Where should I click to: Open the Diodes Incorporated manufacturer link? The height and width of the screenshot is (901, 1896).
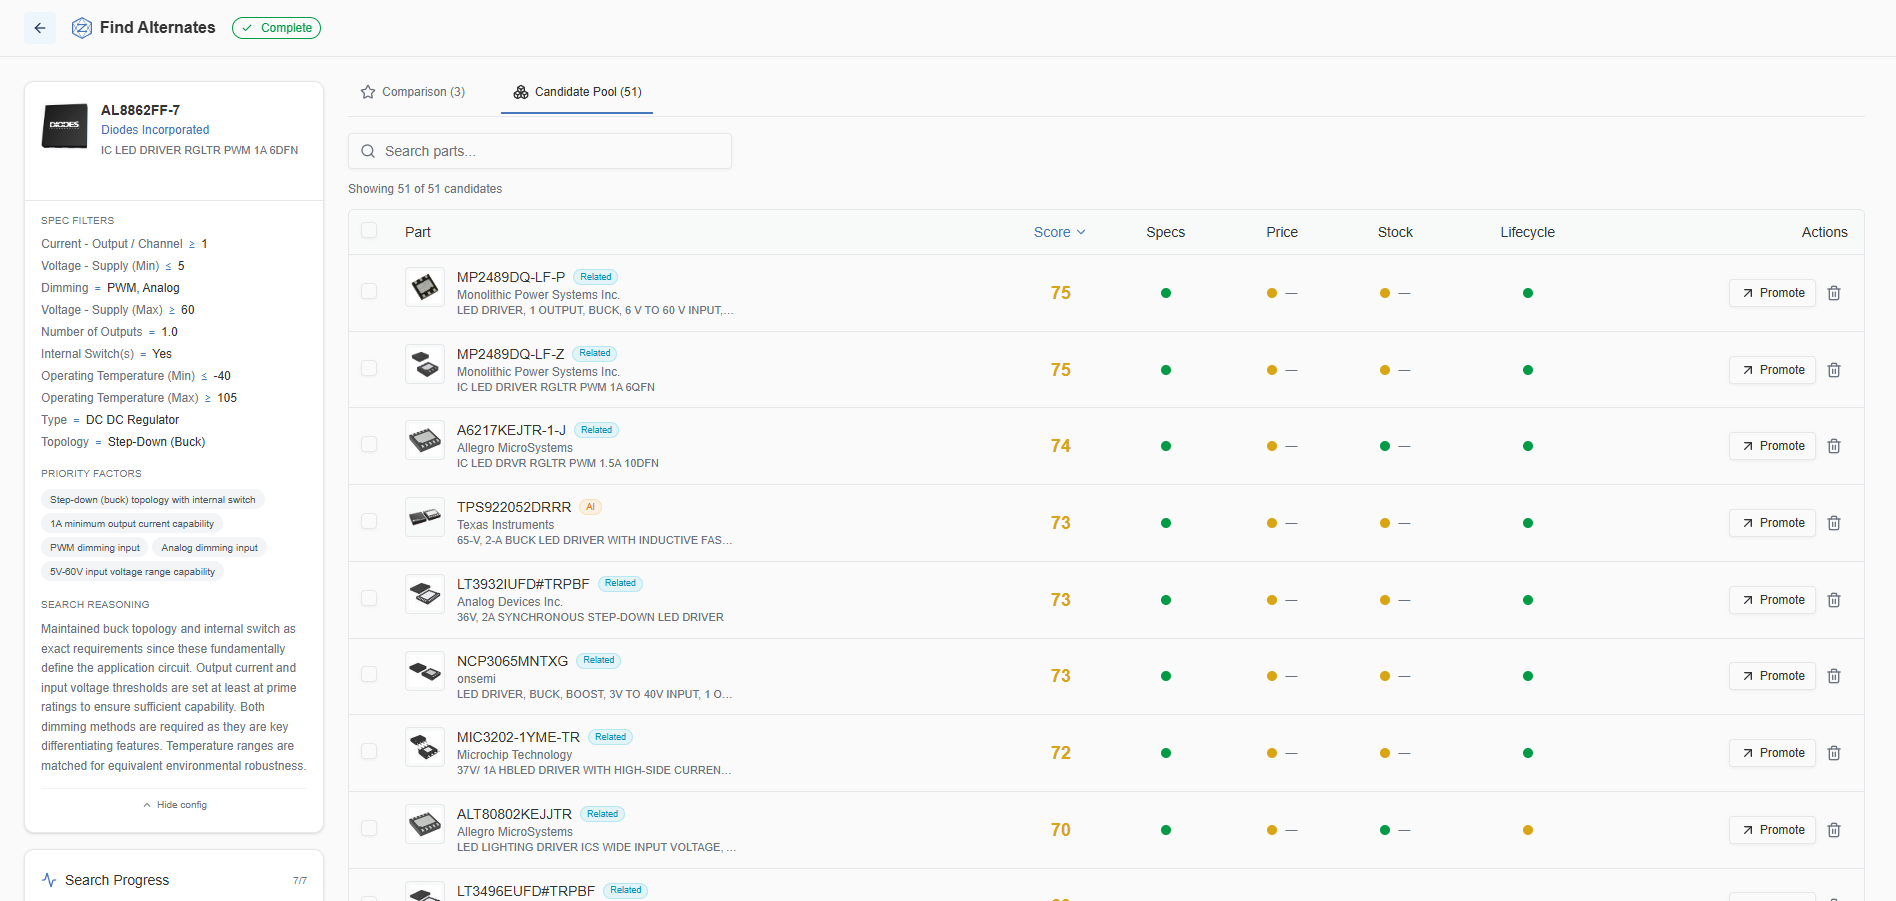point(155,130)
